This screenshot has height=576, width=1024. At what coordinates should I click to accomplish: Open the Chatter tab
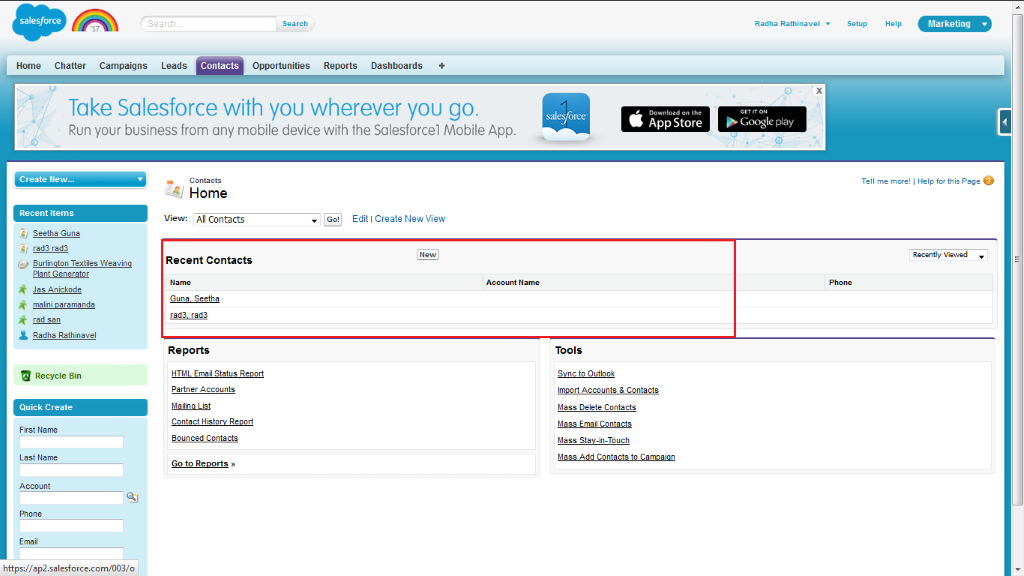click(x=70, y=66)
